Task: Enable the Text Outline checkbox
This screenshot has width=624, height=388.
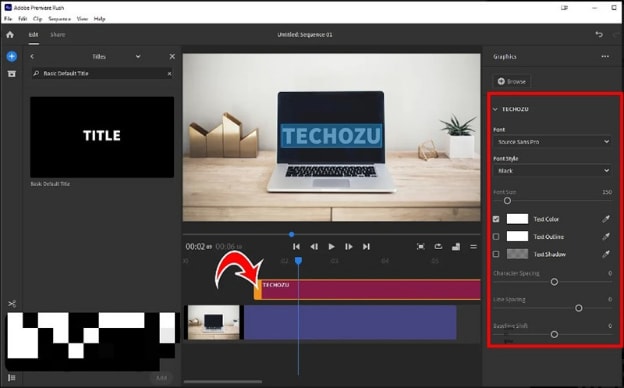Action: pyautogui.click(x=496, y=236)
